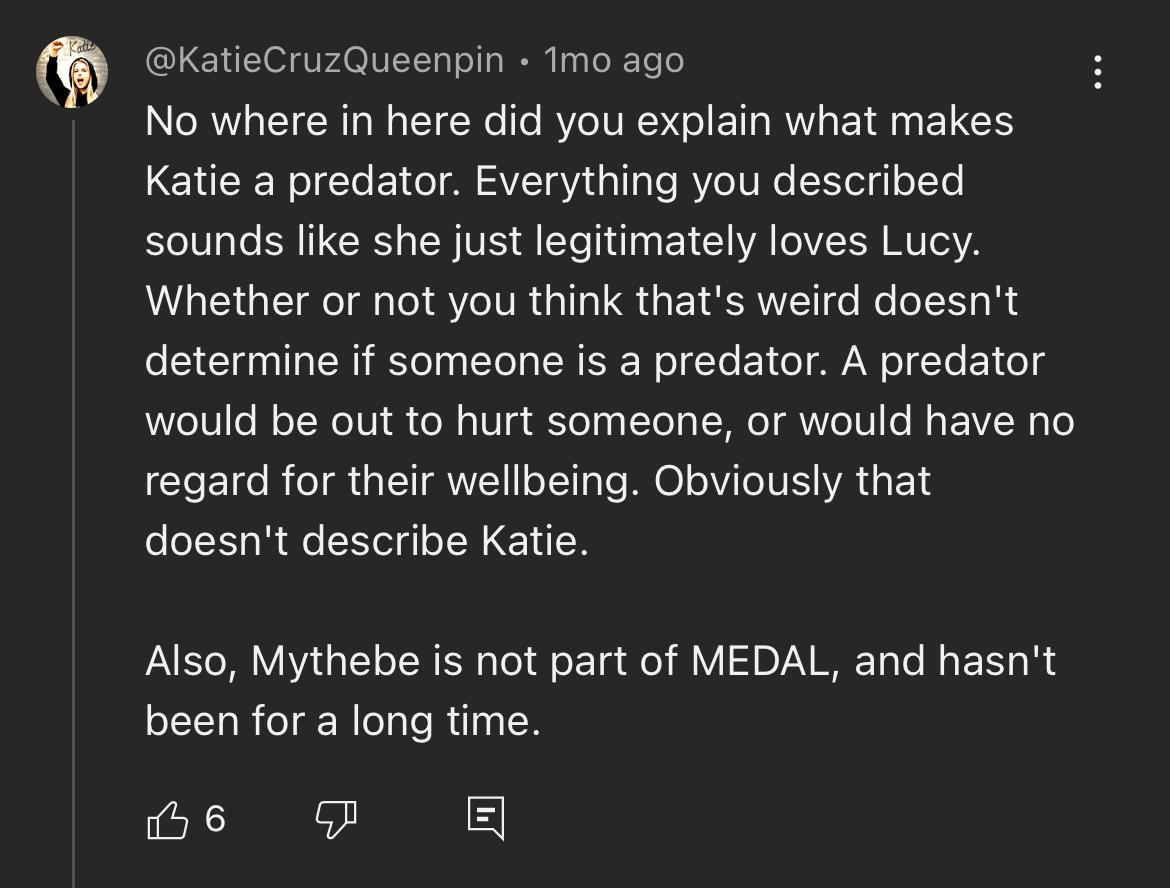The image size is (1170, 888).
Task: Like the comment with thumbs-up icon
Action: (x=167, y=820)
